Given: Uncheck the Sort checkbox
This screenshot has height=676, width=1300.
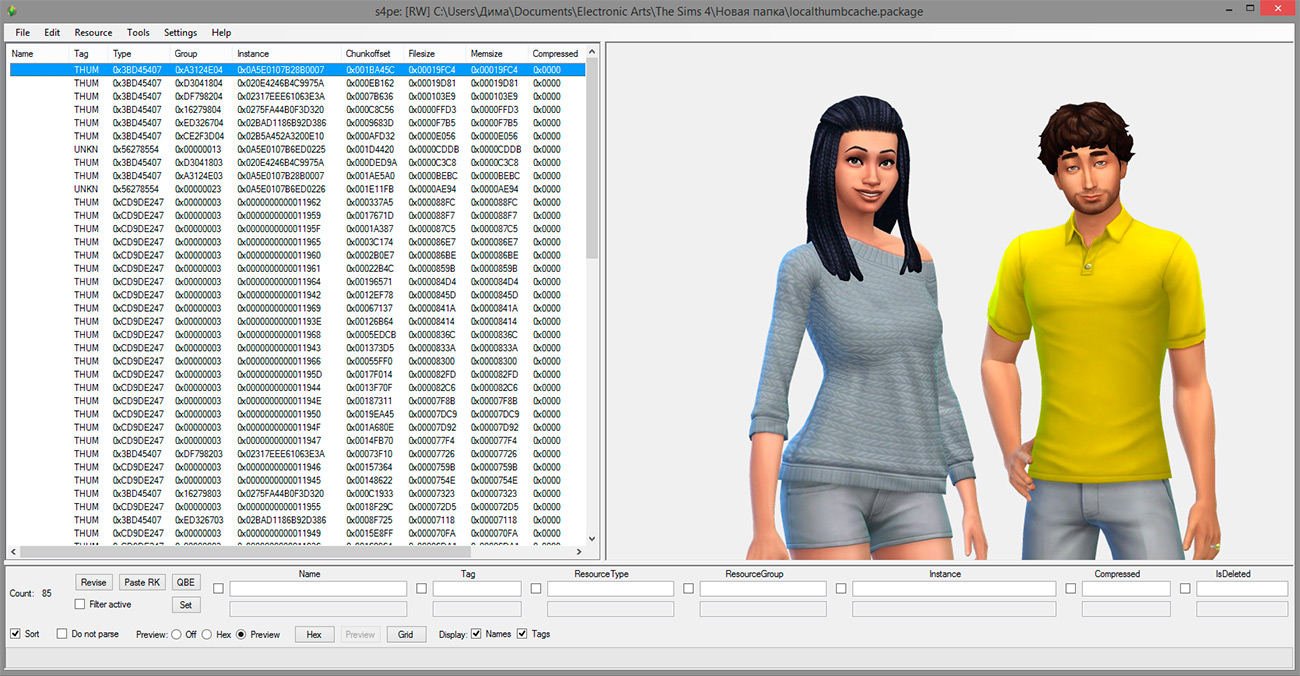Looking at the screenshot, I should coord(15,634).
